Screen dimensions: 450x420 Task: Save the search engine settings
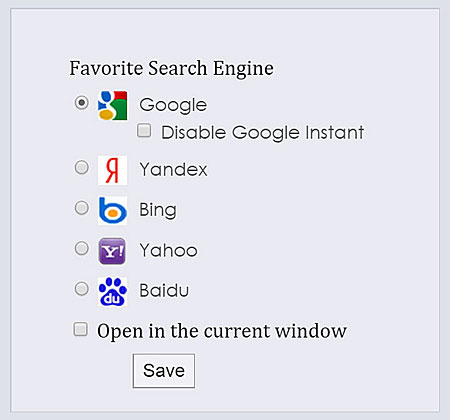164,371
